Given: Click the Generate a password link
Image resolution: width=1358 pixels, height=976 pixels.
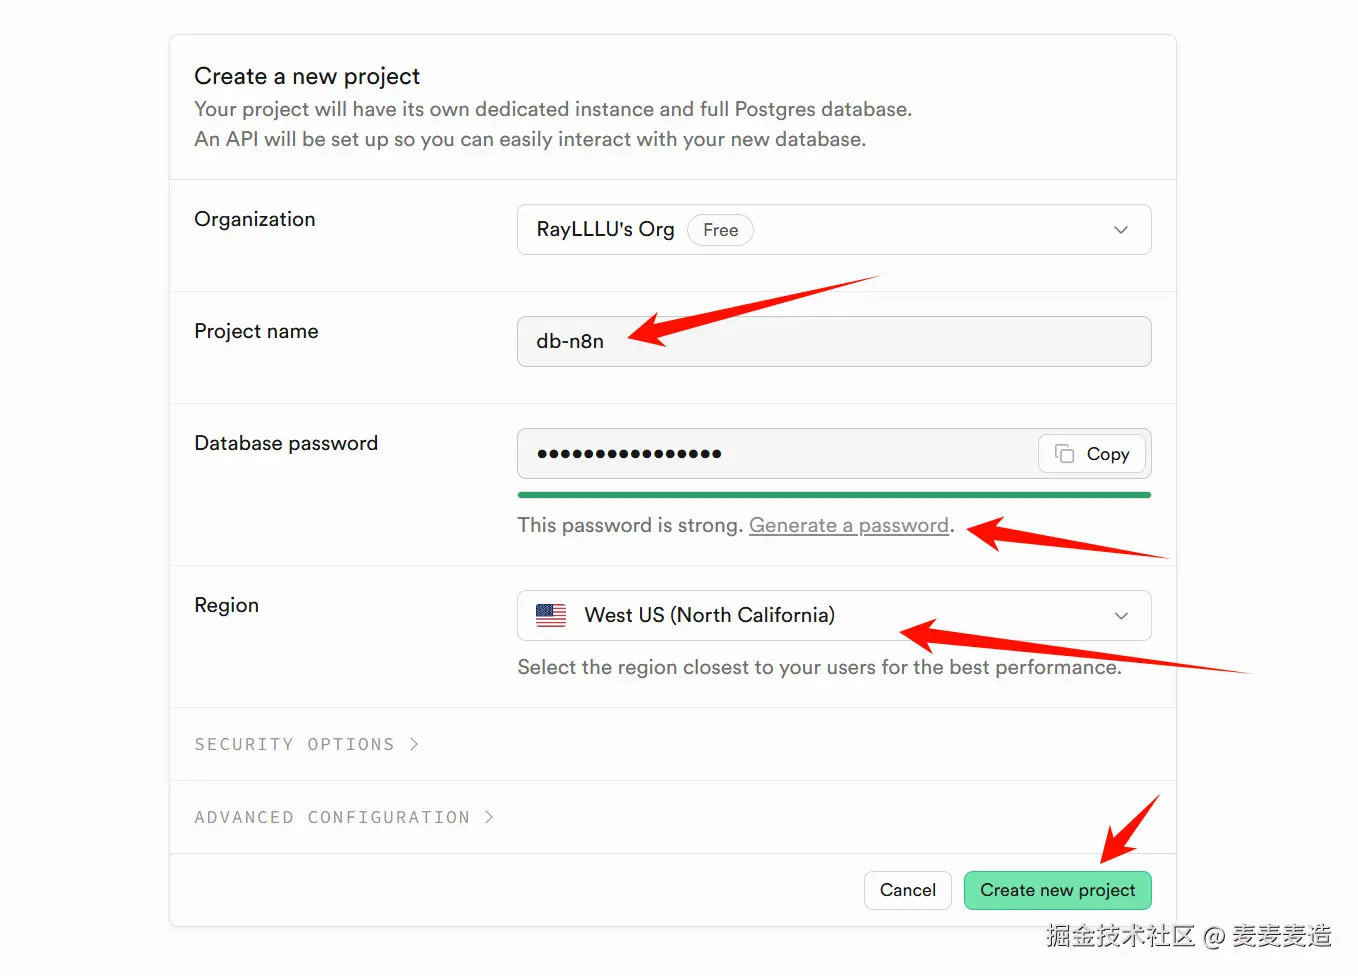Looking at the screenshot, I should 848,525.
